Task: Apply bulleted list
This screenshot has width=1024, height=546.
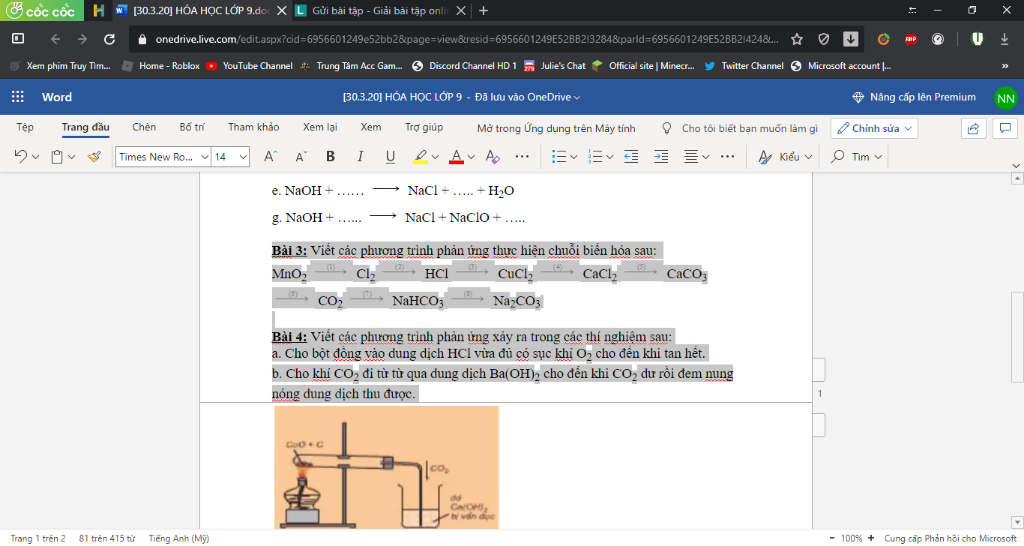Action: click(559, 157)
